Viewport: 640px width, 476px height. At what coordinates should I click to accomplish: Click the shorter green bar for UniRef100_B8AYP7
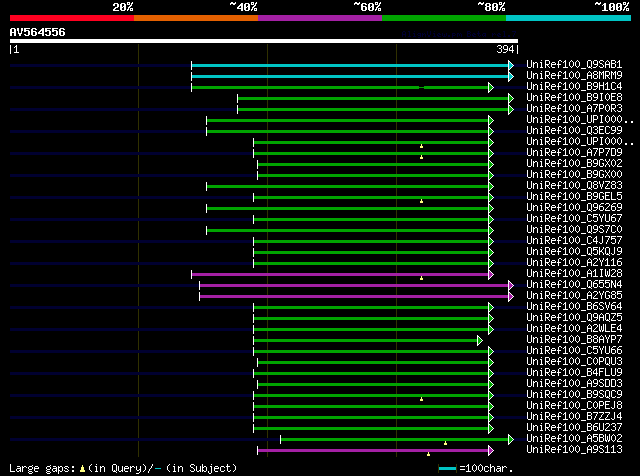(x=366, y=341)
